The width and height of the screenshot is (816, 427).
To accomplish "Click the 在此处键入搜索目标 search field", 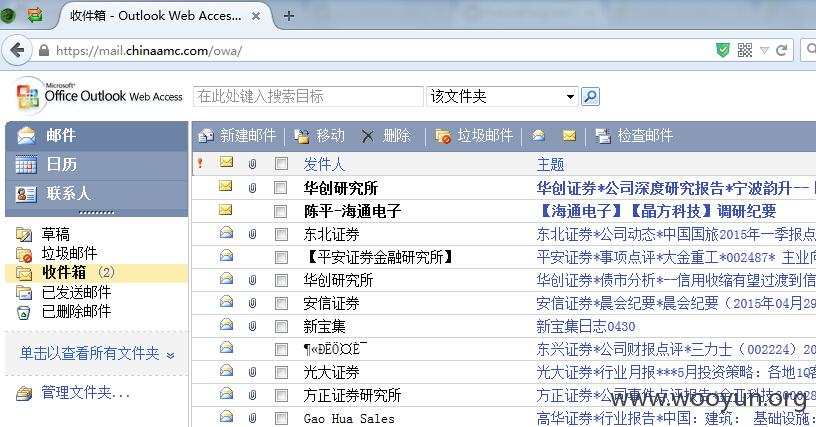I will [308, 96].
